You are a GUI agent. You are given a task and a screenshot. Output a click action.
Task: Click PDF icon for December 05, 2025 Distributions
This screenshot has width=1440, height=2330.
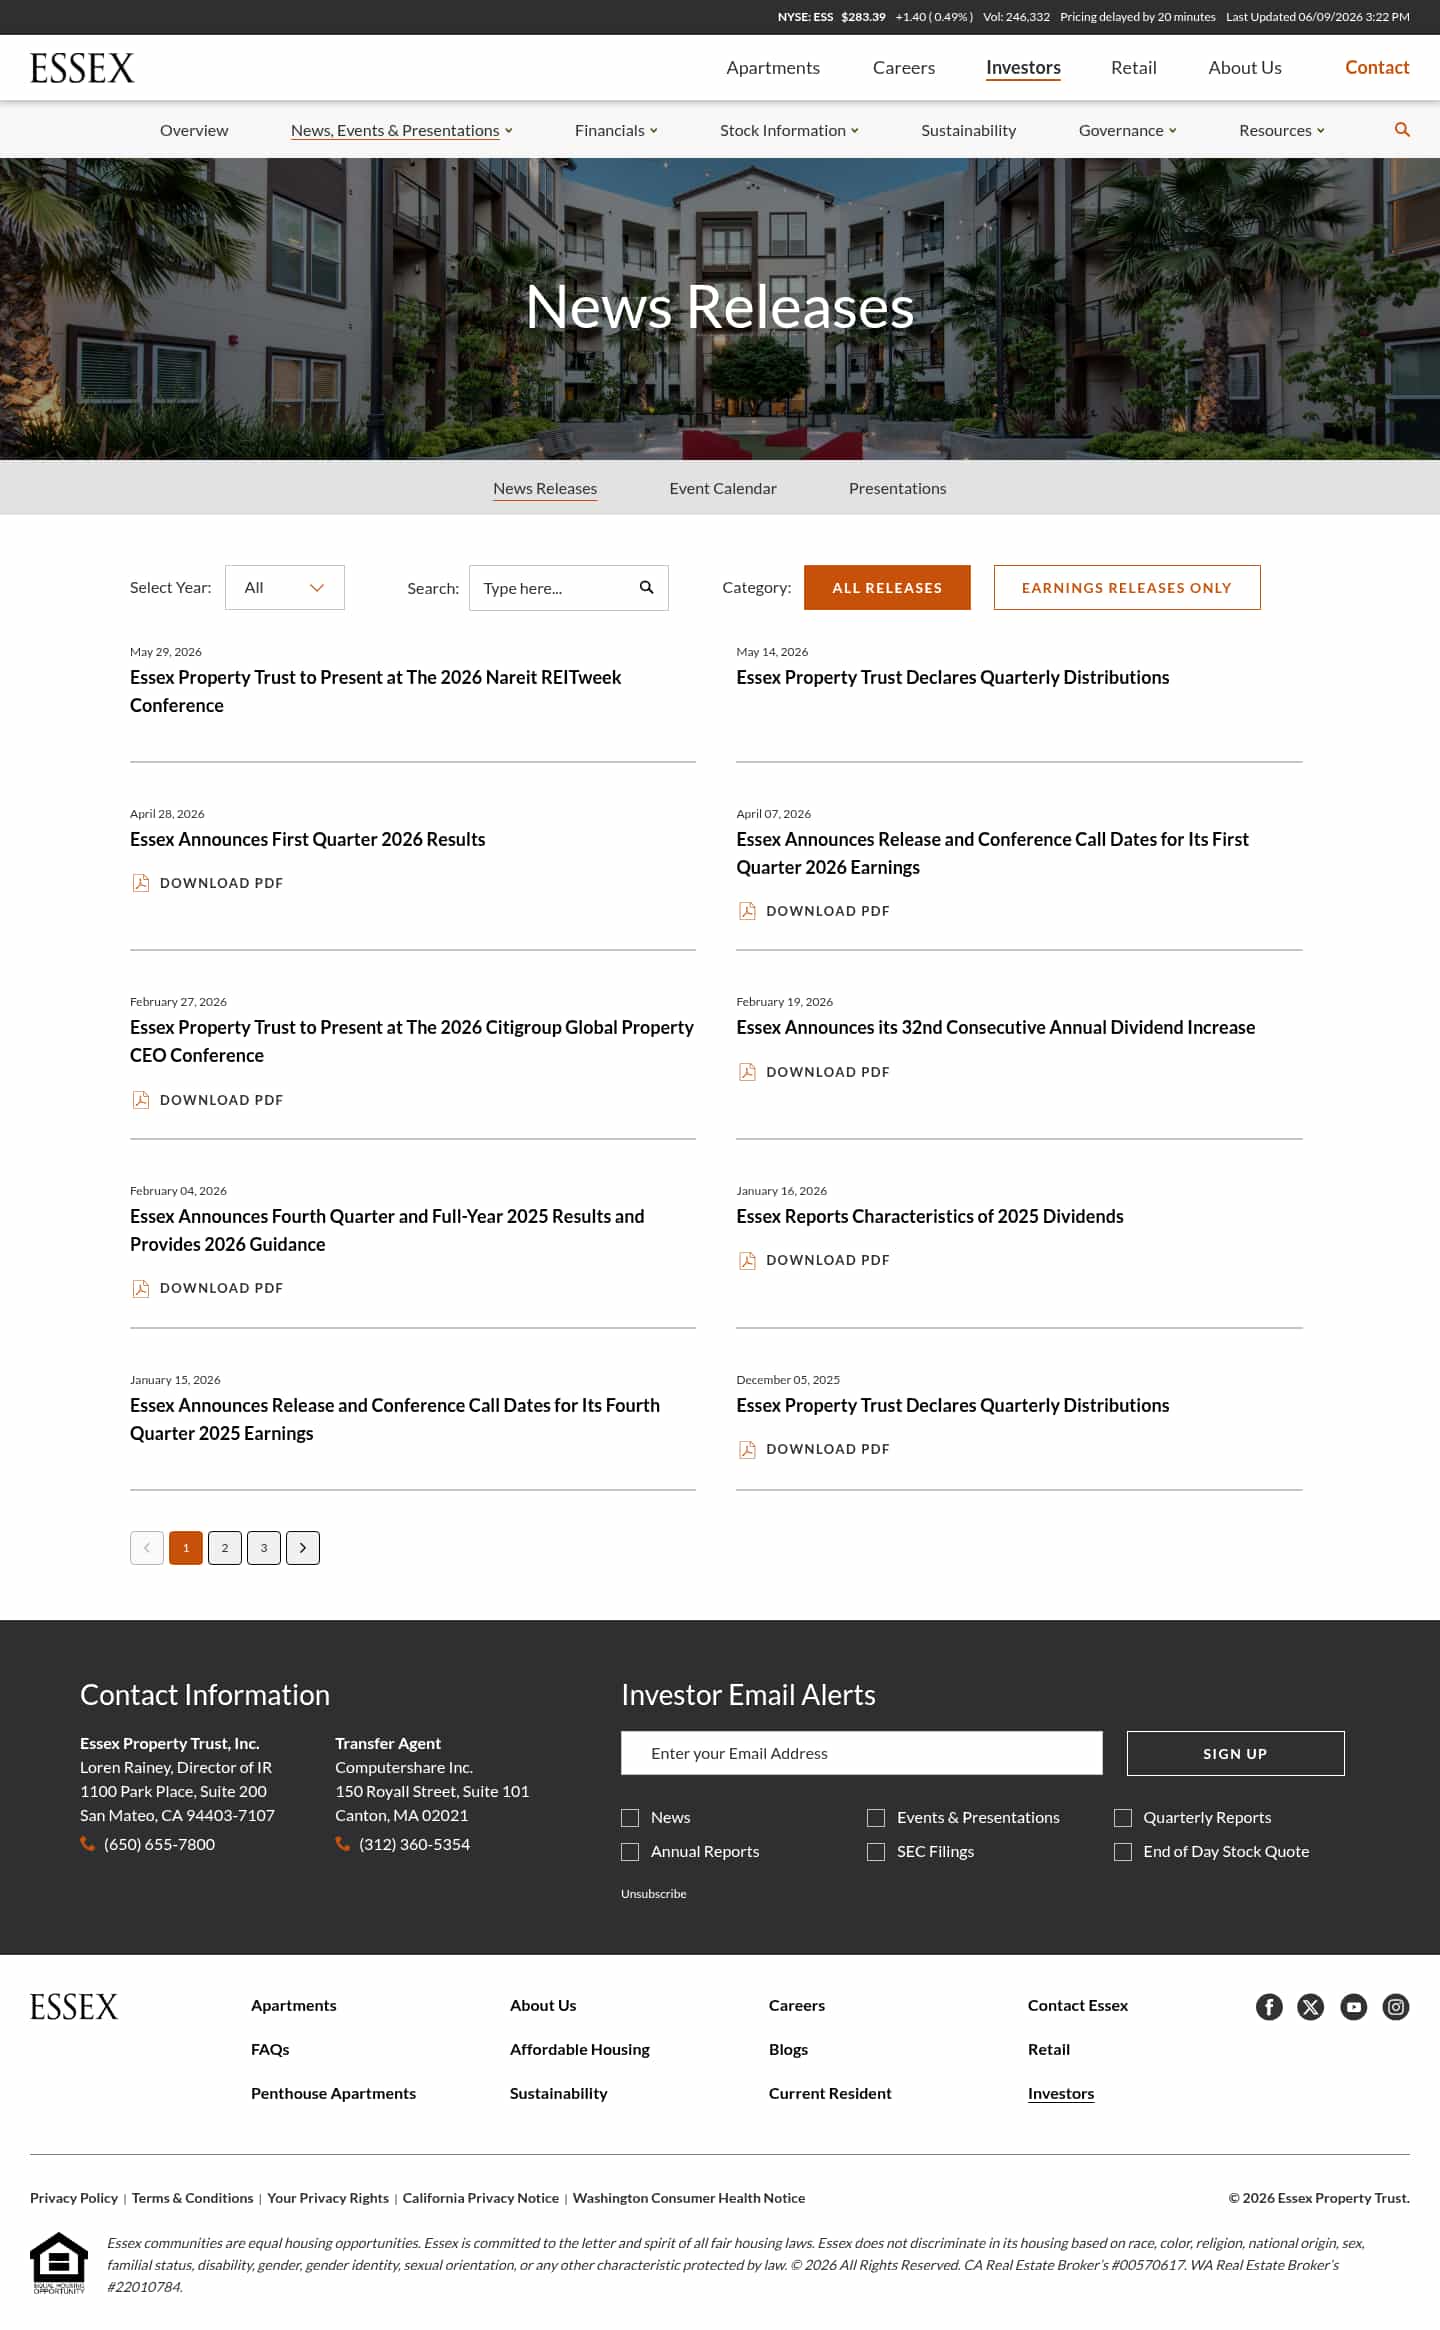tap(747, 1450)
